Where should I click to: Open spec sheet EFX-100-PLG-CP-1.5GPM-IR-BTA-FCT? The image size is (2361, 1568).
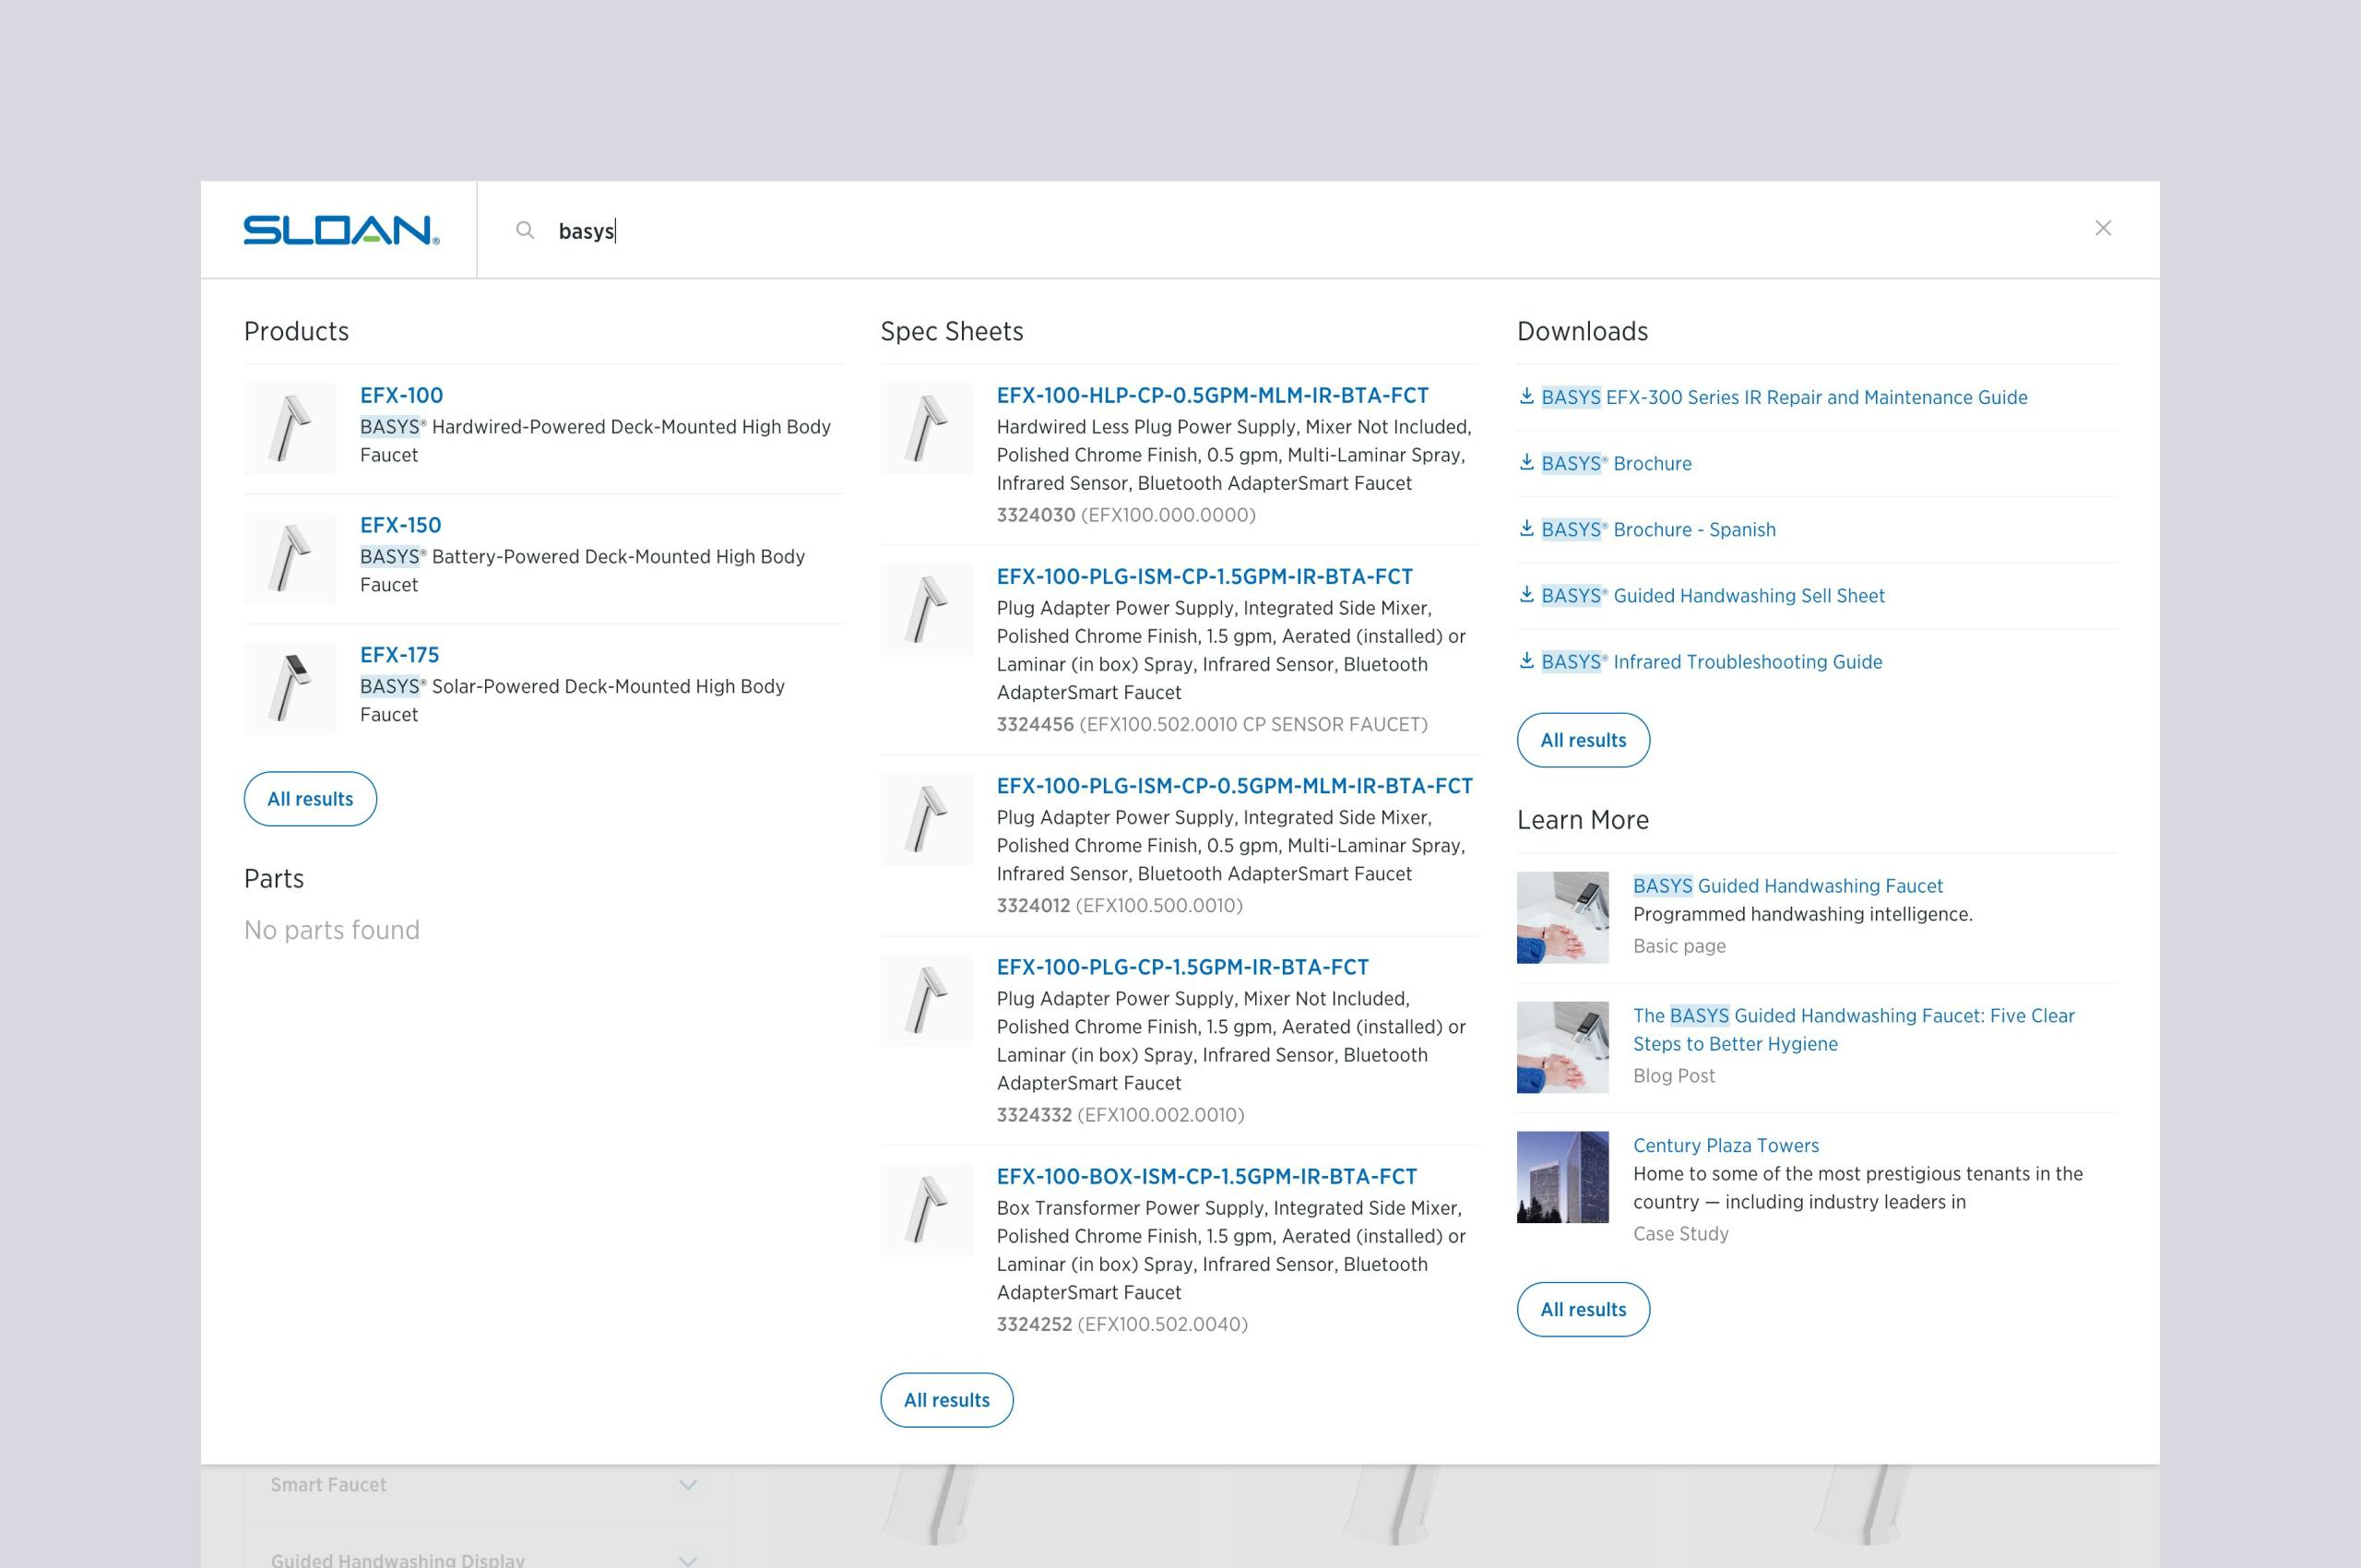pyautogui.click(x=1182, y=967)
